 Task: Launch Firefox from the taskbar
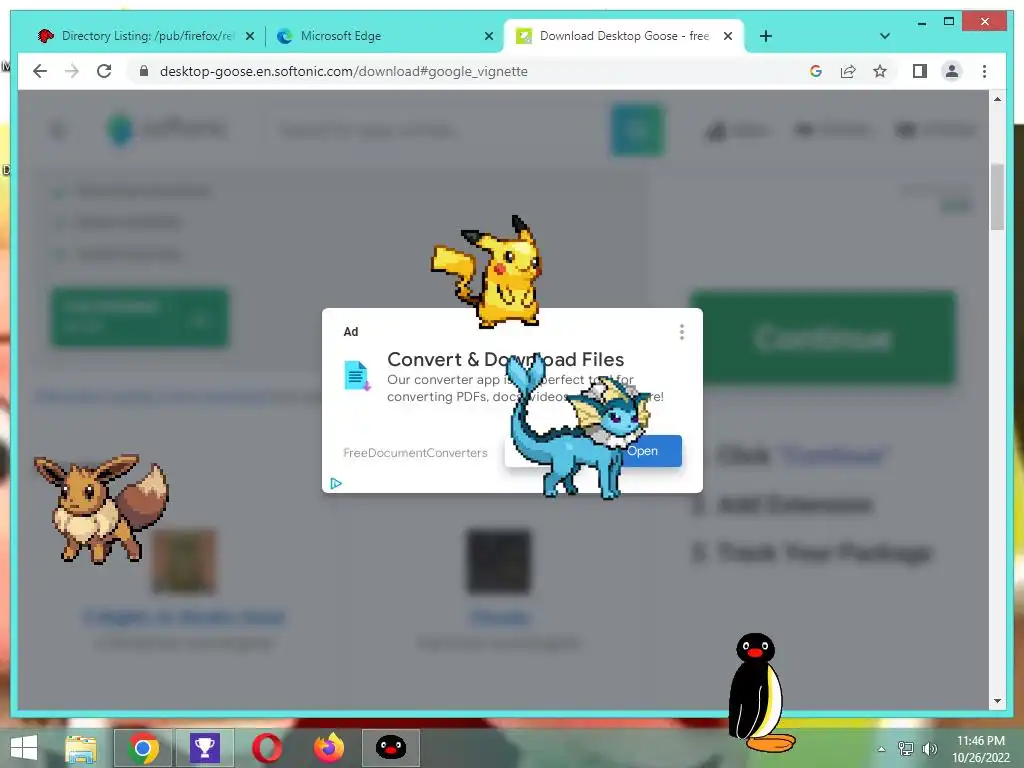click(329, 748)
